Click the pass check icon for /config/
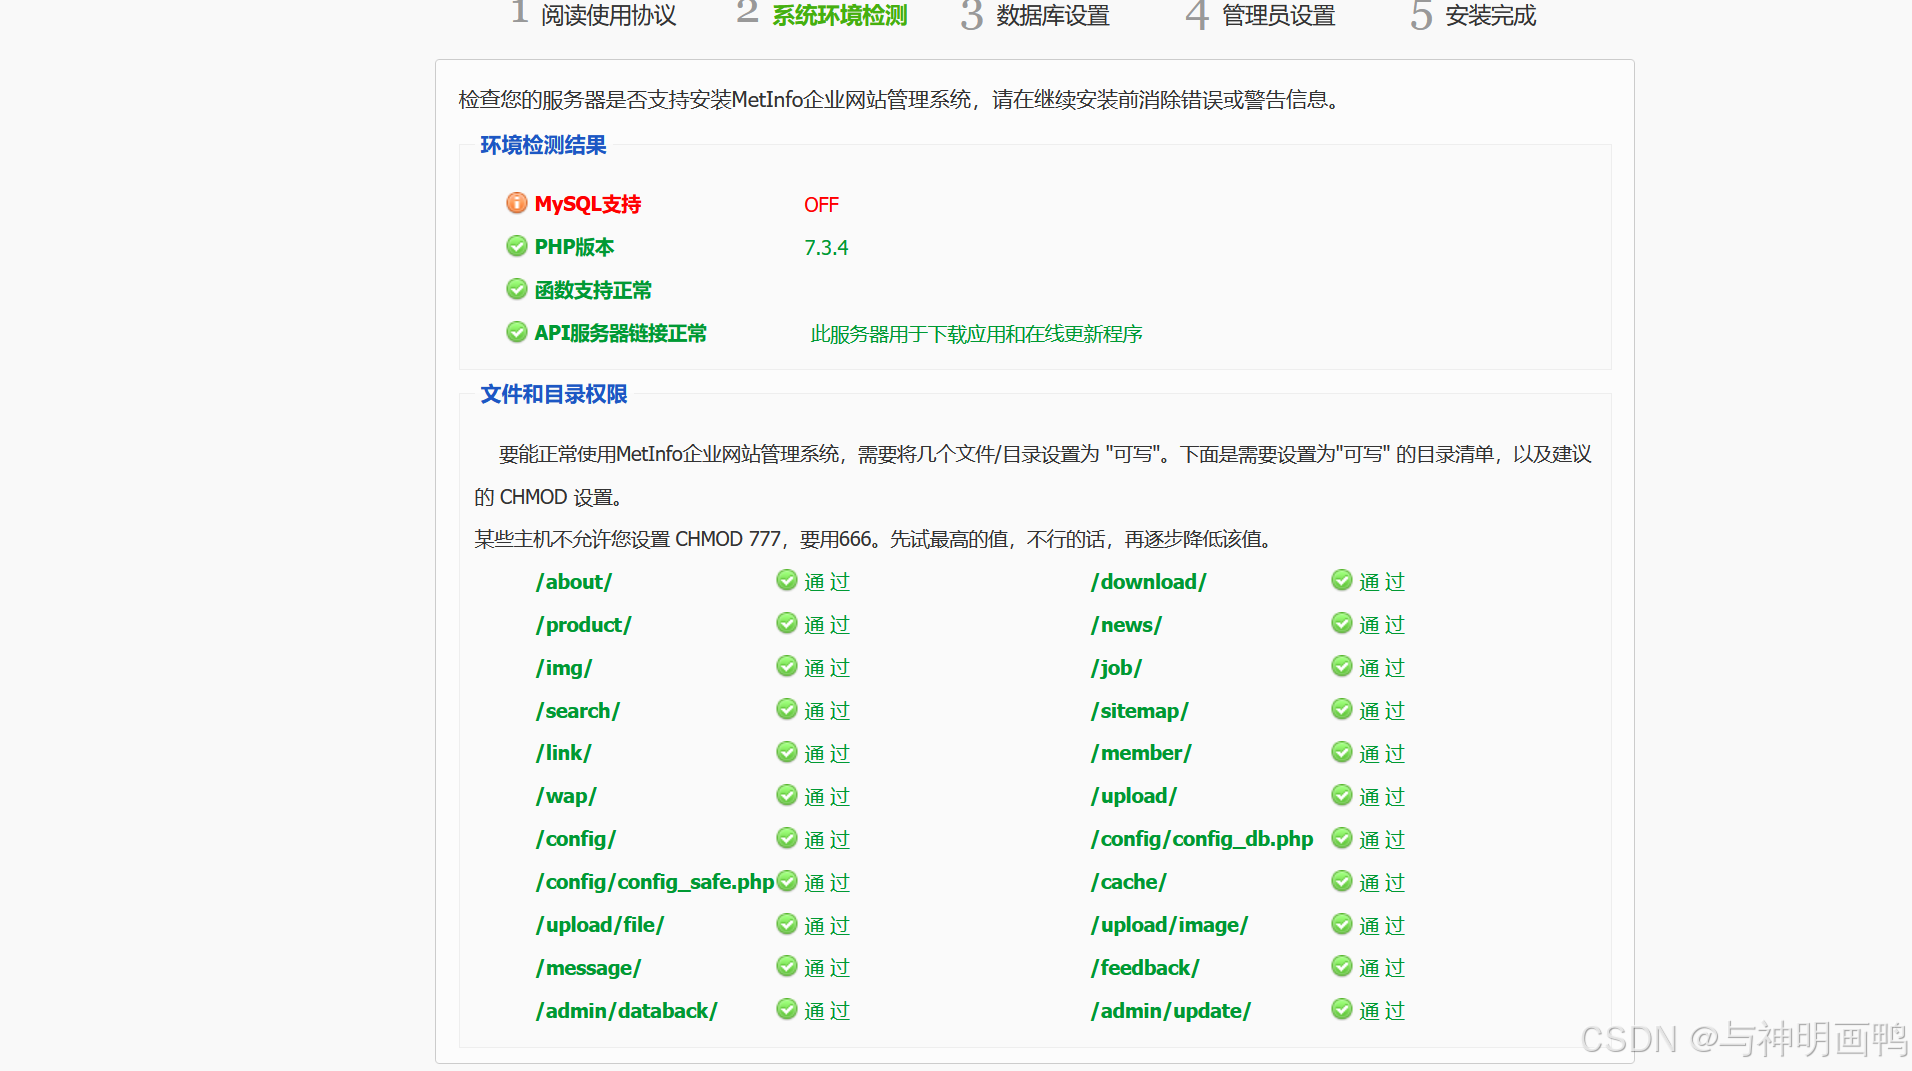Viewport: 1912px width, 1071px height. (787, 838)
